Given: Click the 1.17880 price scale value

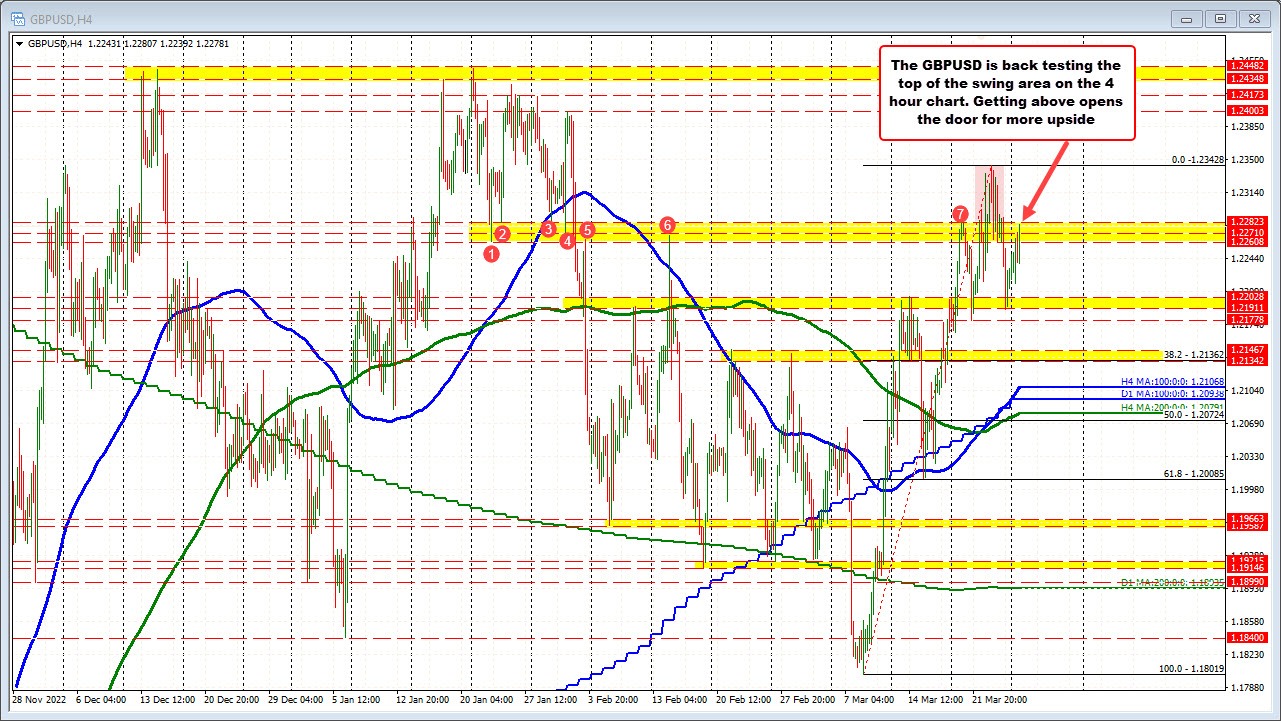Looking at the screenshot, I should [1247, 686].
